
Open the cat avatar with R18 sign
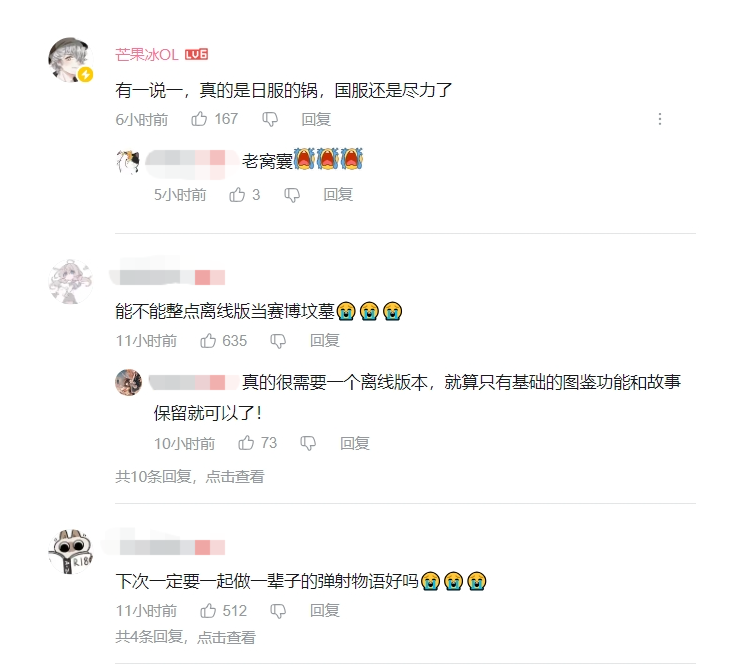71,552
